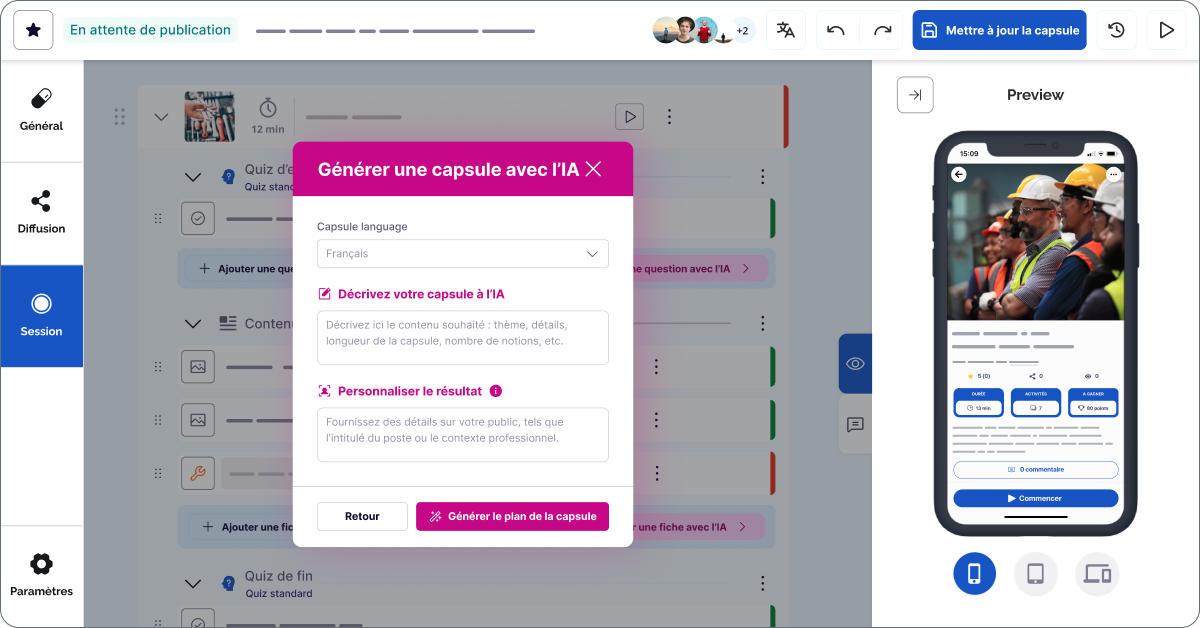Close the 'Générer une capsule avec l'IA' dialog
The height and width of the screenshot is (628, 1200).
point(593,169)
